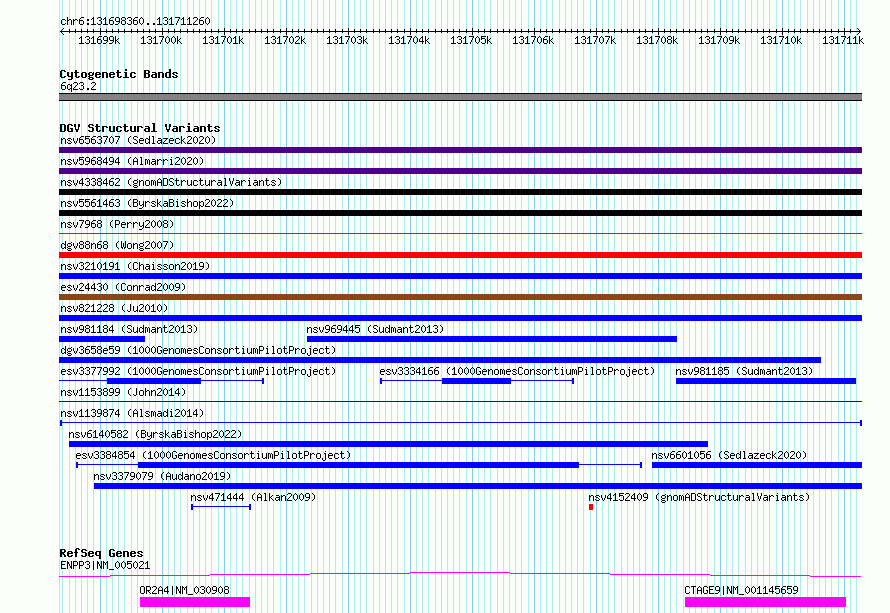Select the esv24430 (Conrad2009) label
This screenshot has height=613, width=890.
click(x=123, y=287)
